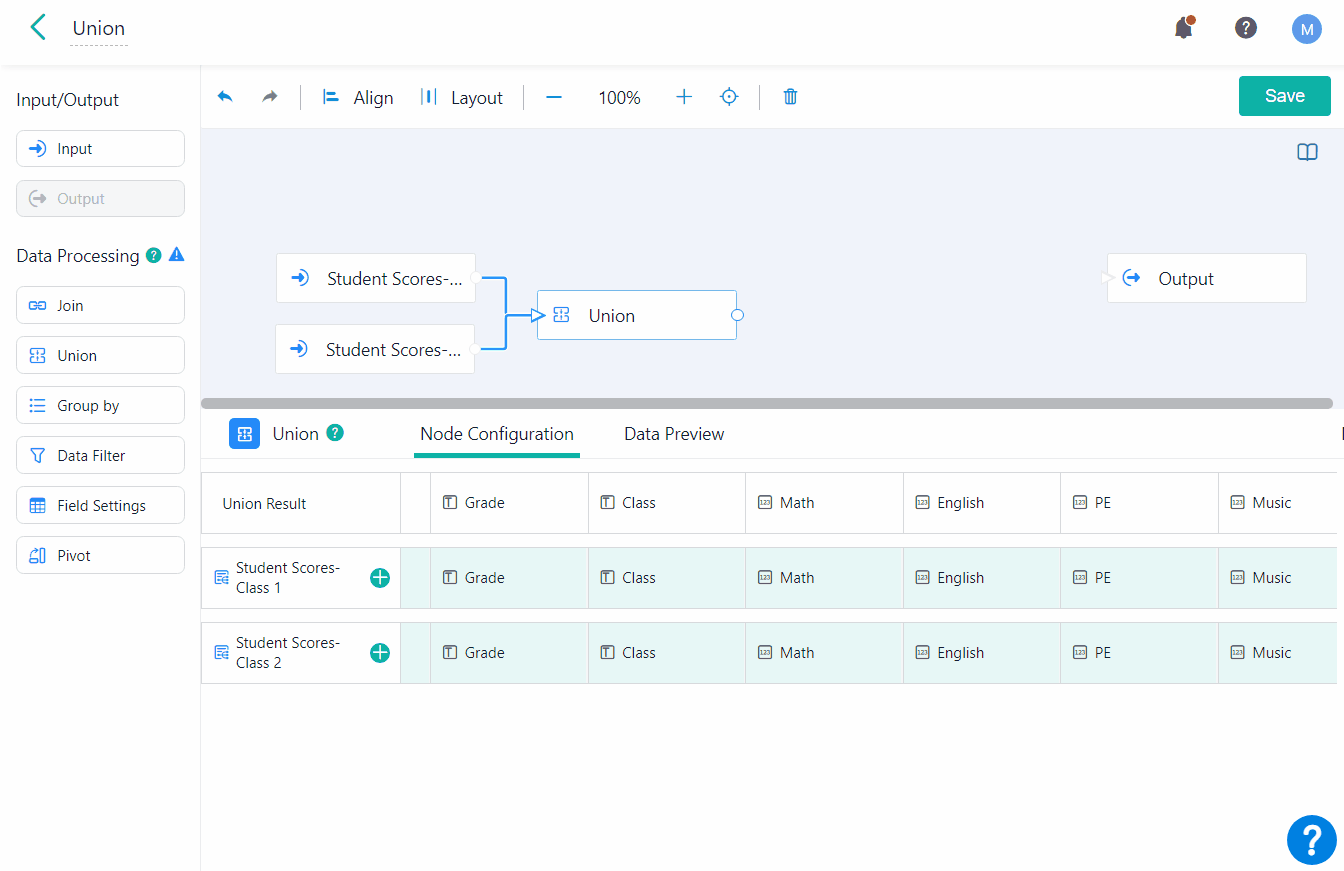Save the data flow
Viewport: 1344px width, 871px height.
[x=1285, y=96]
